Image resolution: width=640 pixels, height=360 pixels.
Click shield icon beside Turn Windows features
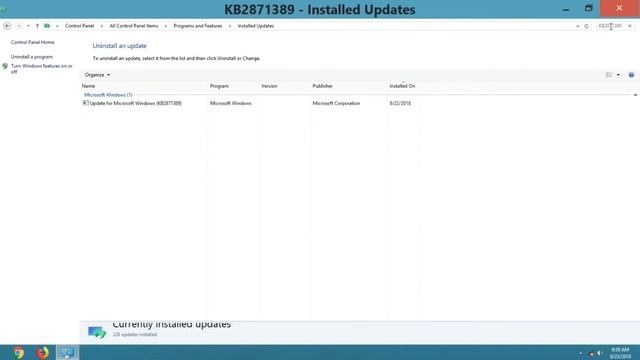(5, 66)
